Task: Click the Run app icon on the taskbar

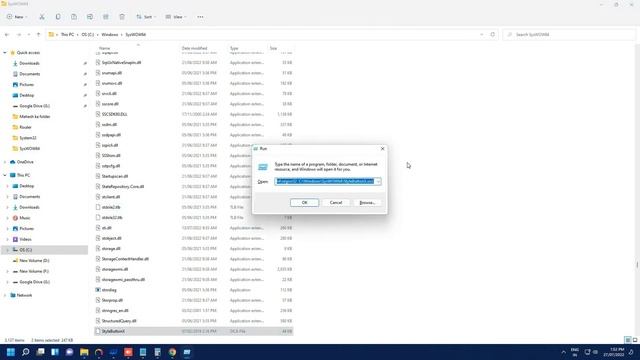Action: coord(187,352)
